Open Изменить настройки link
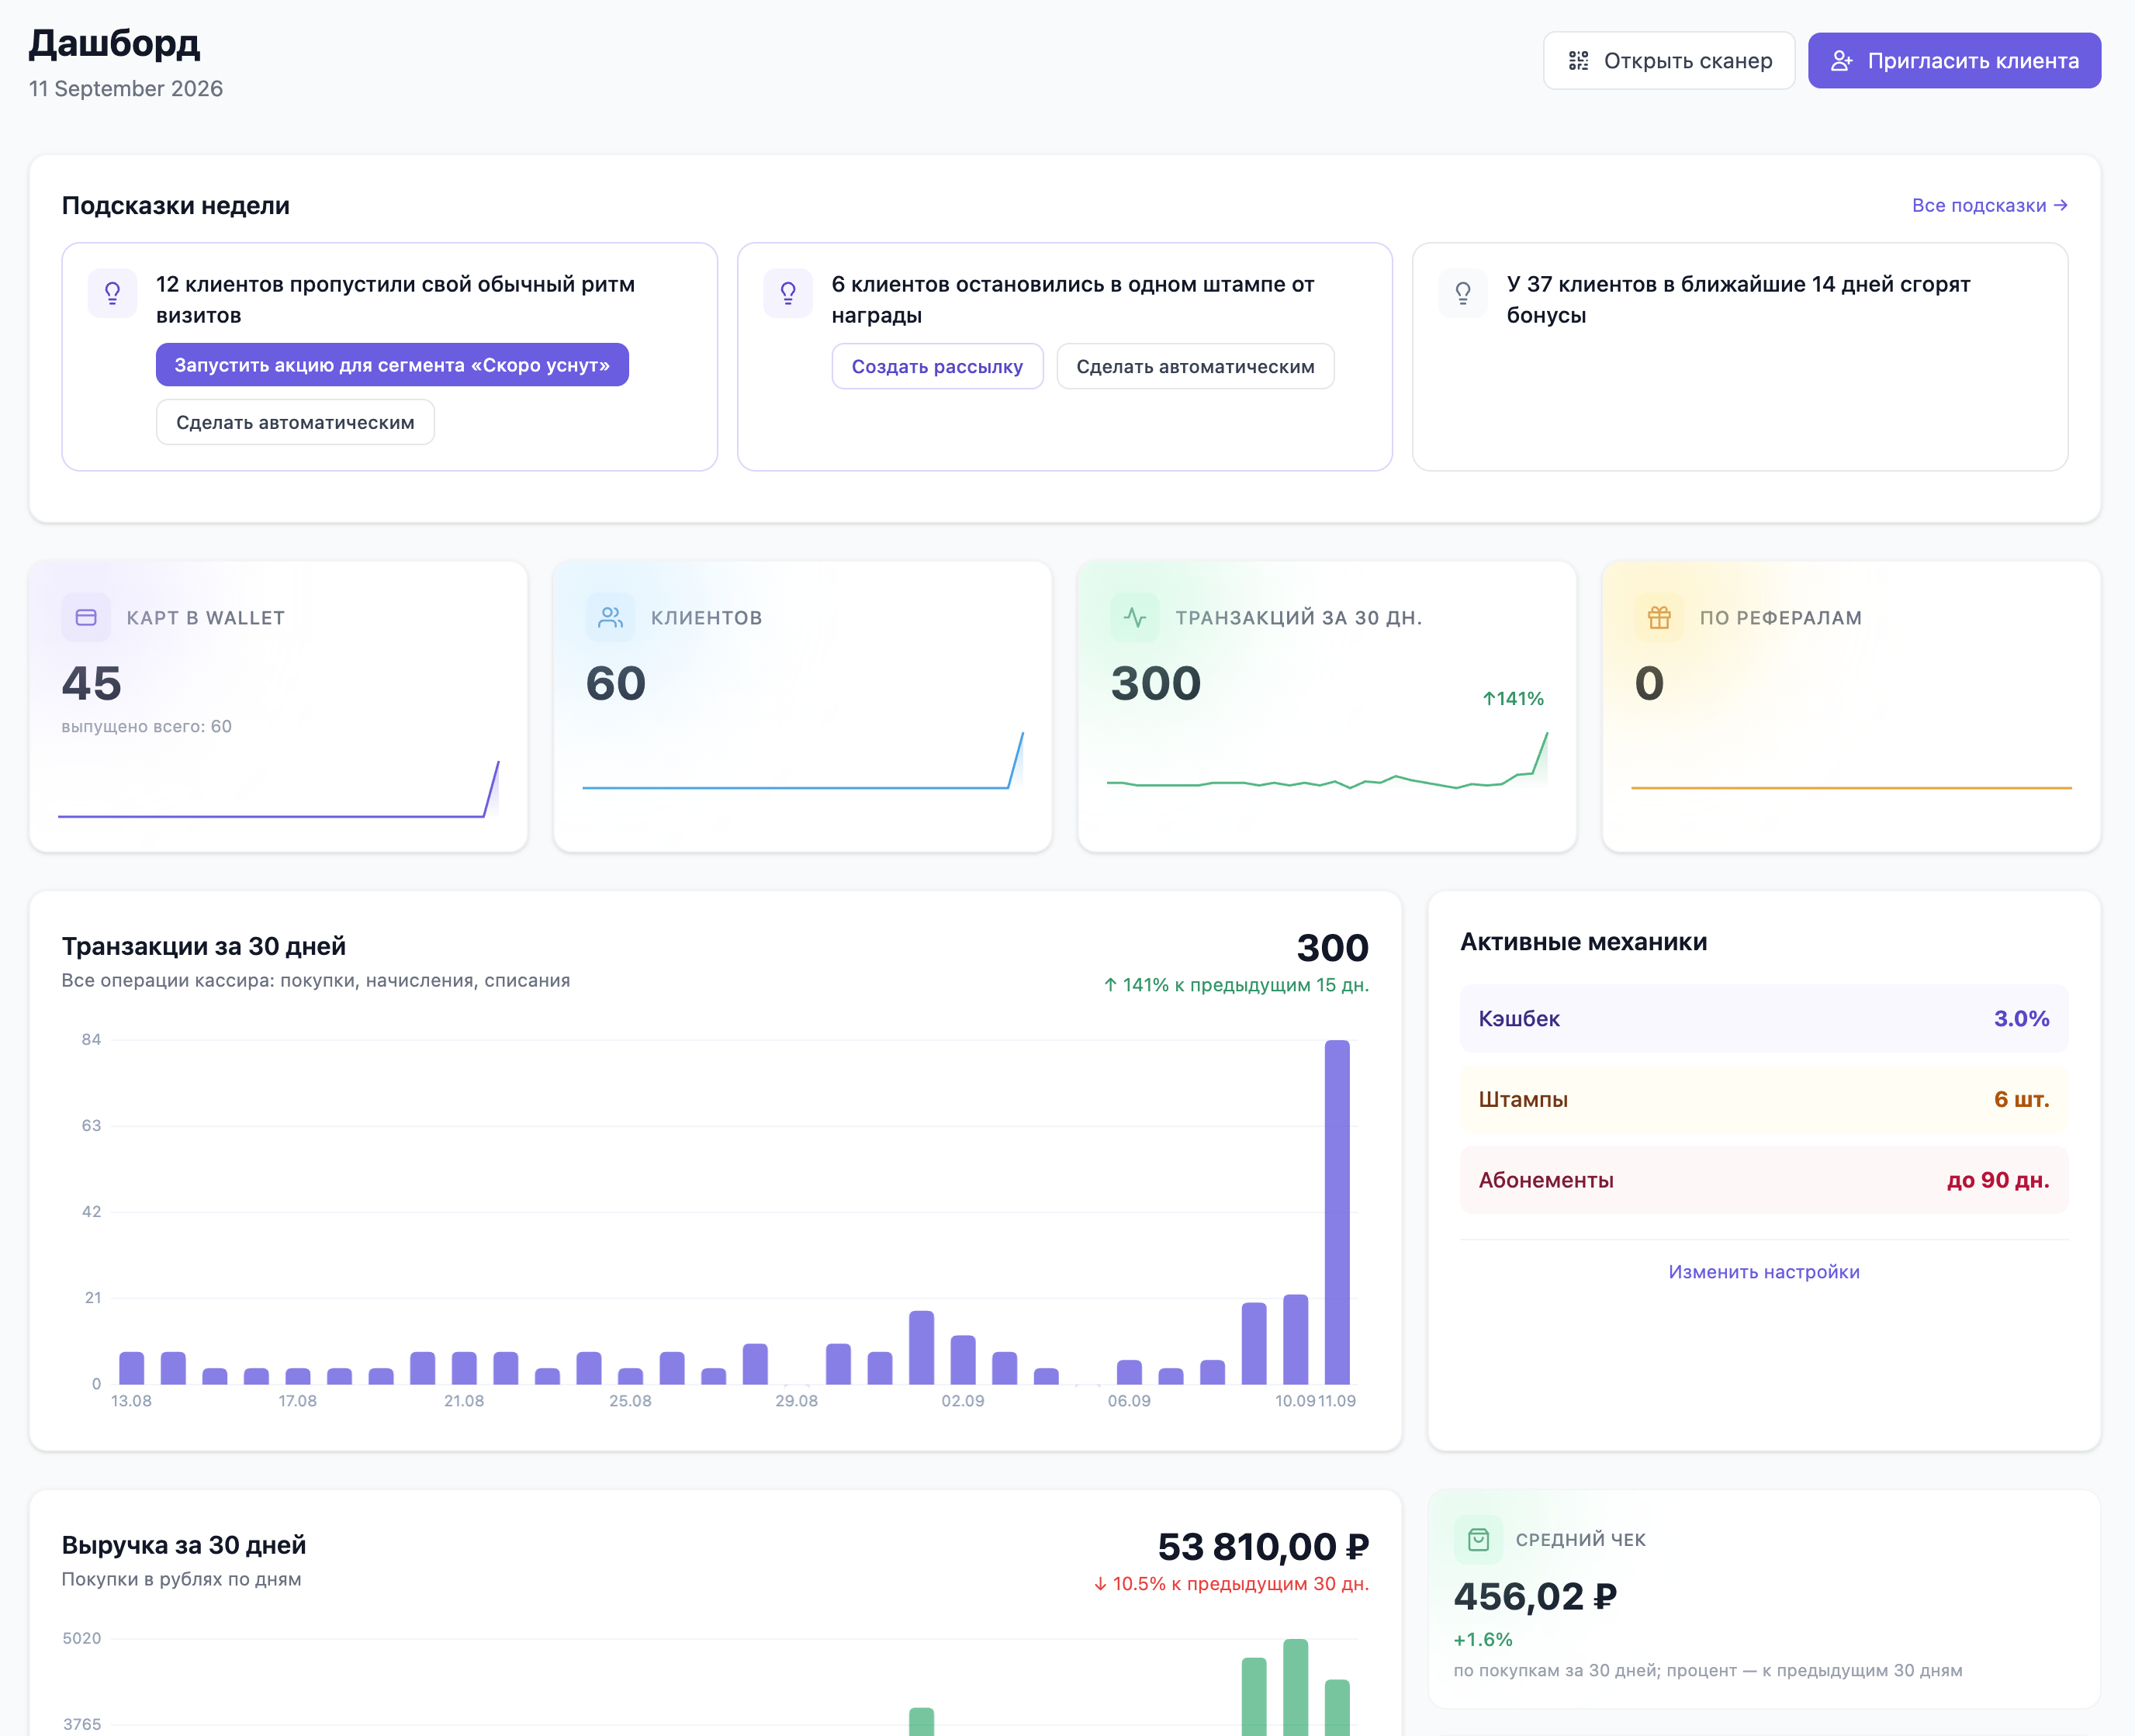Image resolution: width=2135 pixels, height=1736 pixels. click(1764, 1272)
